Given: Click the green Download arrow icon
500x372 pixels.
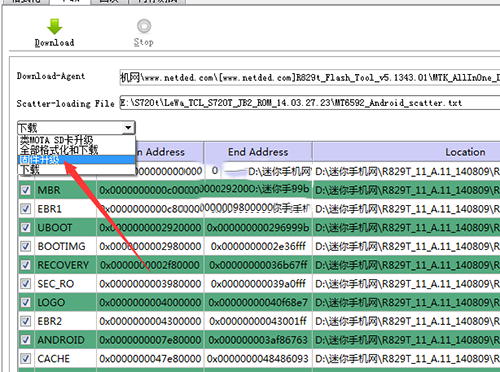Looking at the screenshot, I should click(x=55, y=27).
